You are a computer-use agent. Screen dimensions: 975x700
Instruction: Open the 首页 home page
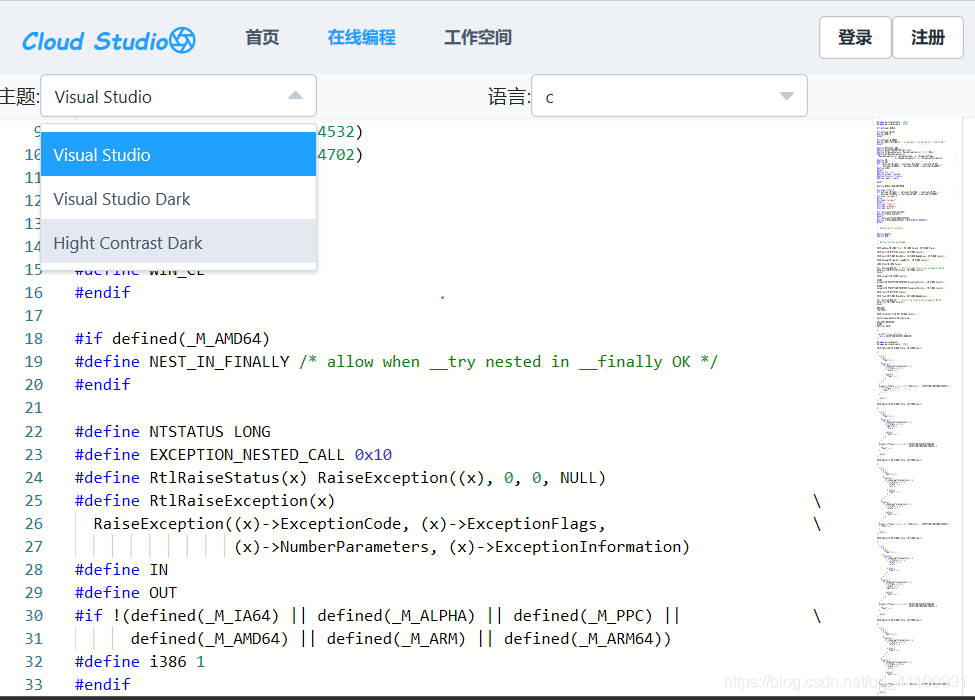[x=262, y=37]
